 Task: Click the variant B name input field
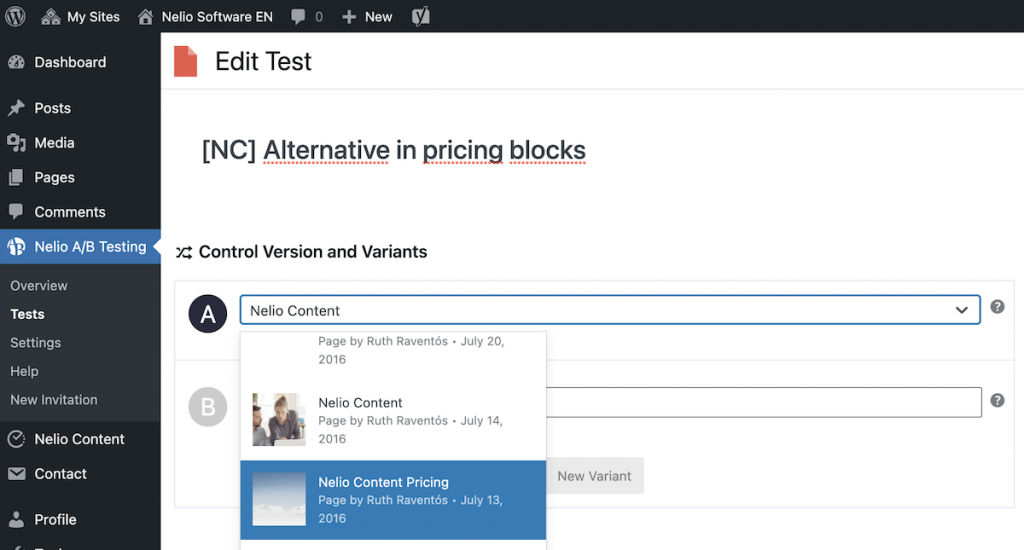pos(763,402)
